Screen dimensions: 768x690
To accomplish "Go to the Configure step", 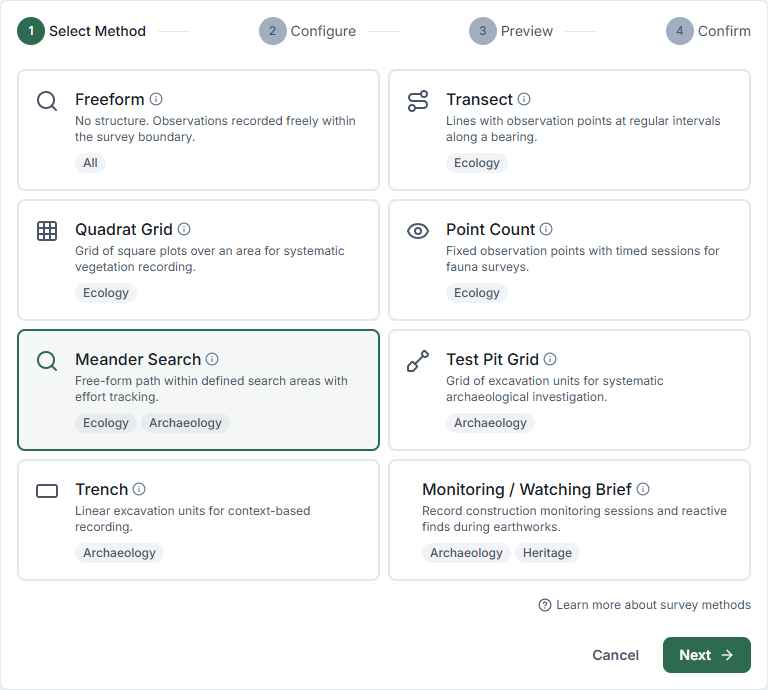I will pos(308,31).
